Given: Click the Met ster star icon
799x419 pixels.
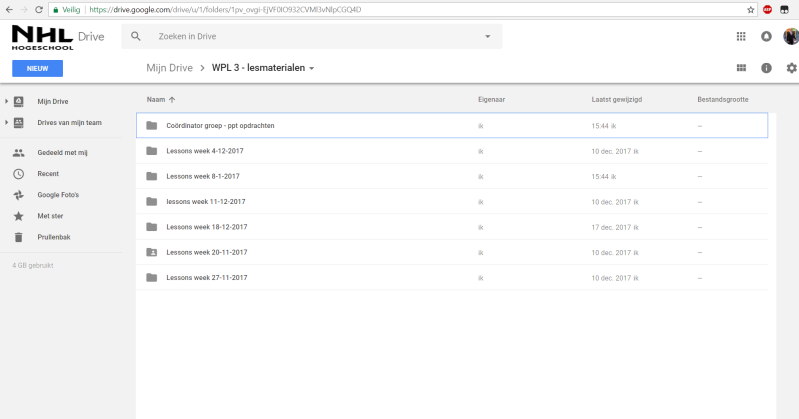Looking at the screenshot, I should pos(18,216).
